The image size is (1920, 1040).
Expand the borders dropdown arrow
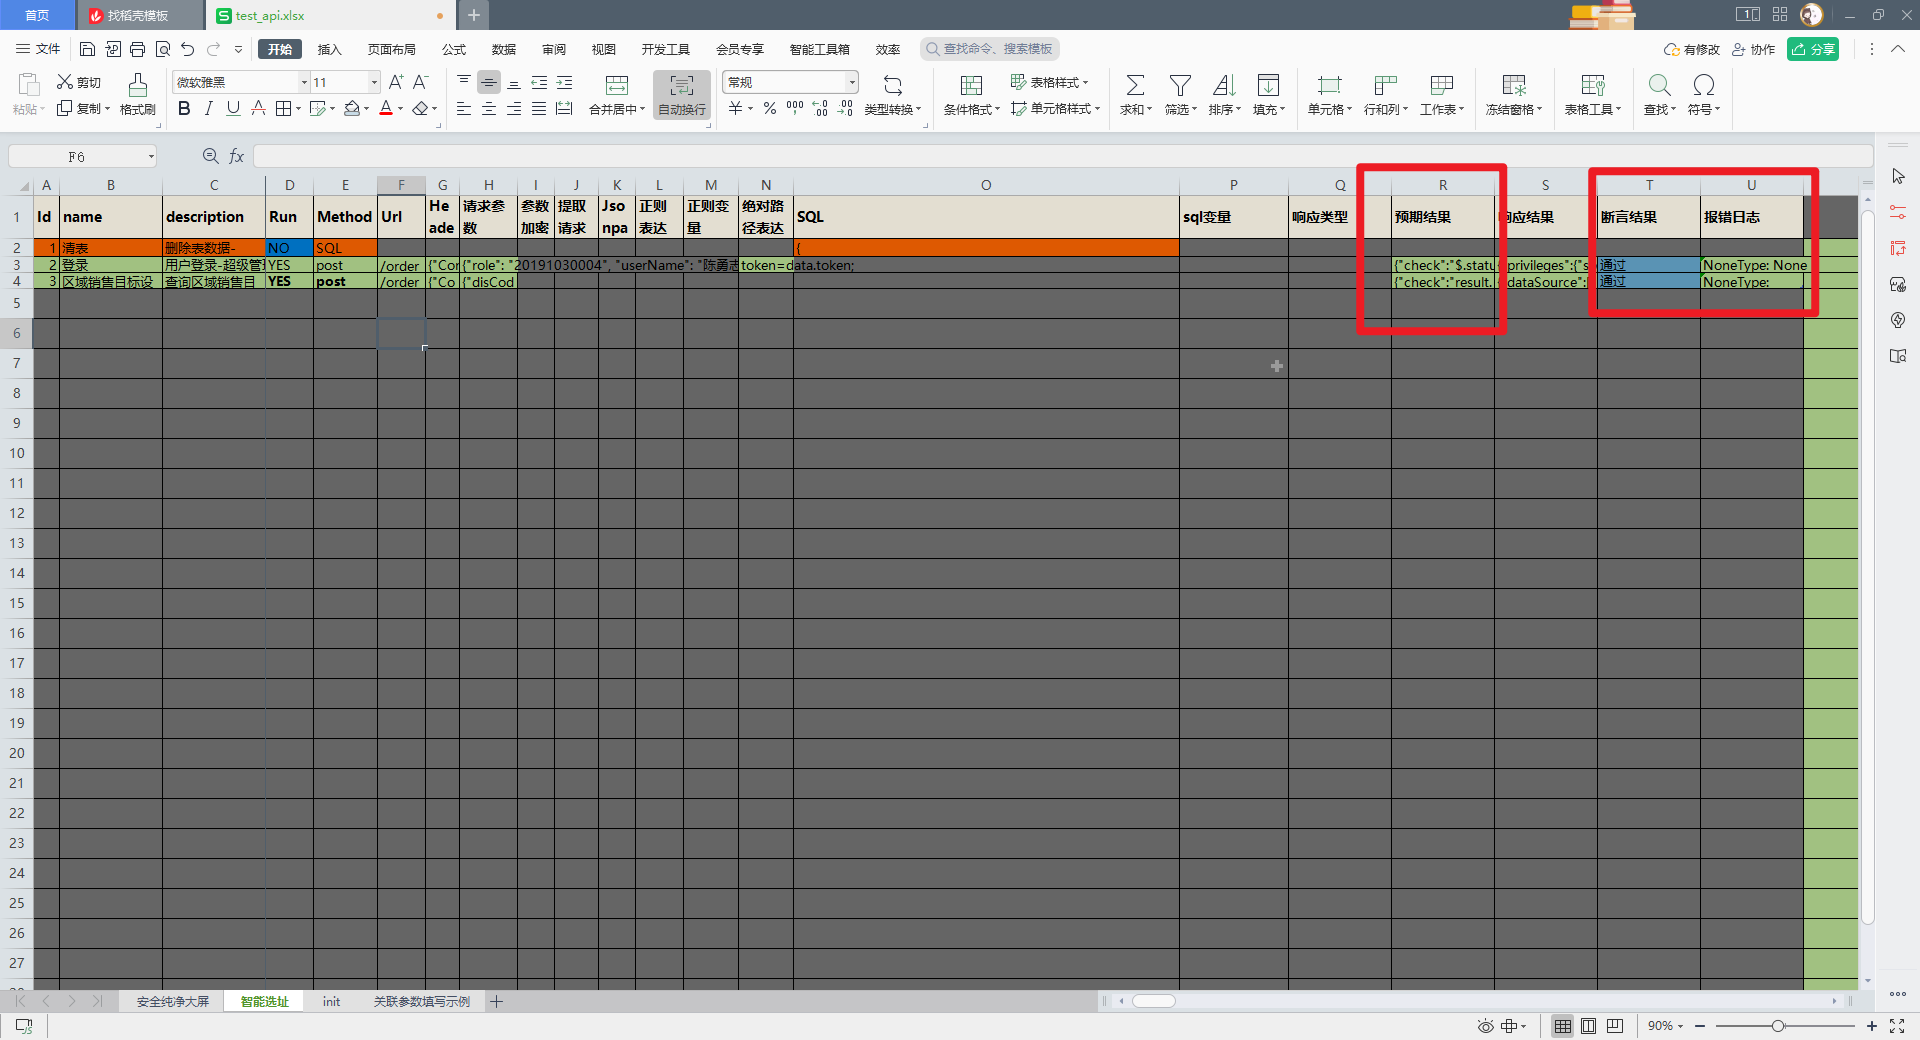(298, 109)
